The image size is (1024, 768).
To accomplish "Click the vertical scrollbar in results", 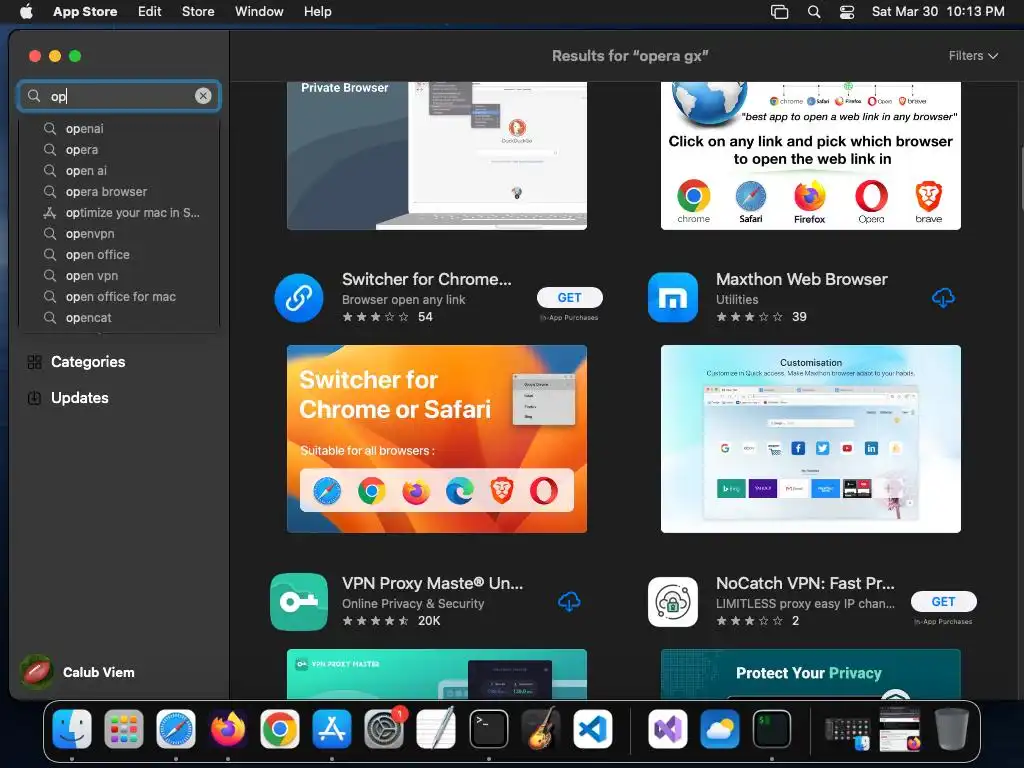I will tap(1020, 178).
